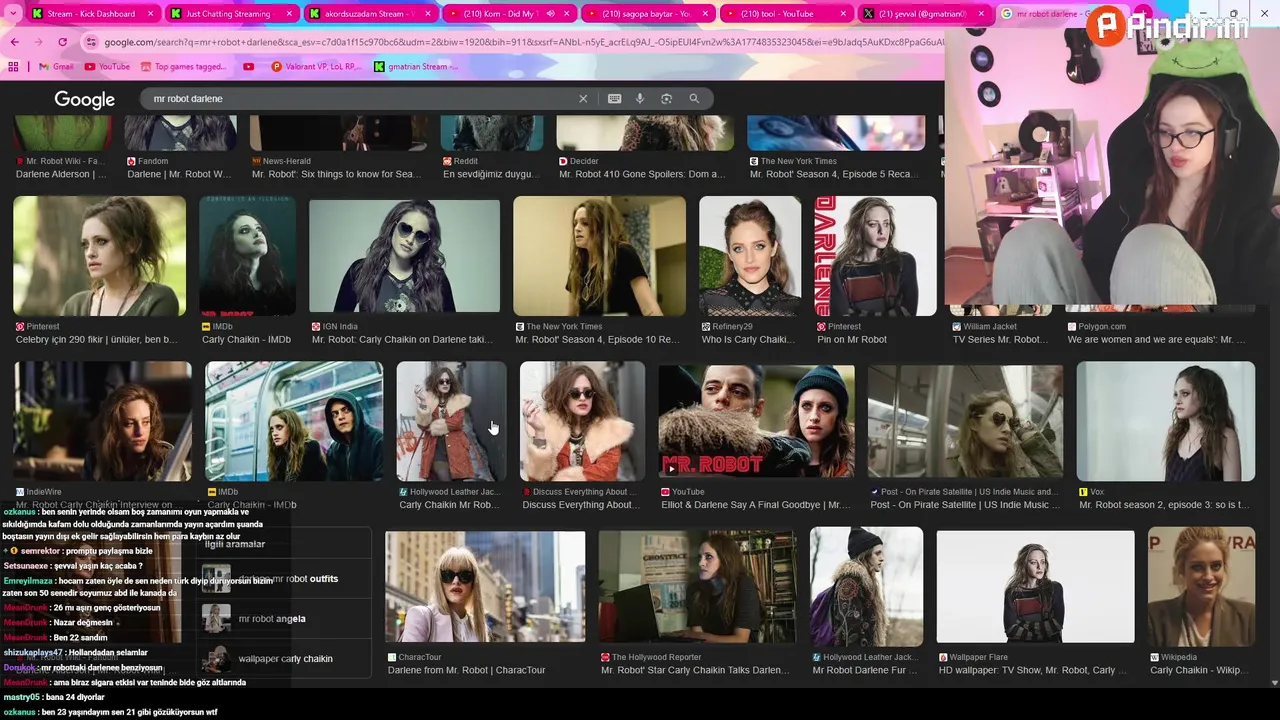The width and height of the screenshot is (1280, 720).
Task: Open the Gmail bookmark
Action: pos(56,67)
